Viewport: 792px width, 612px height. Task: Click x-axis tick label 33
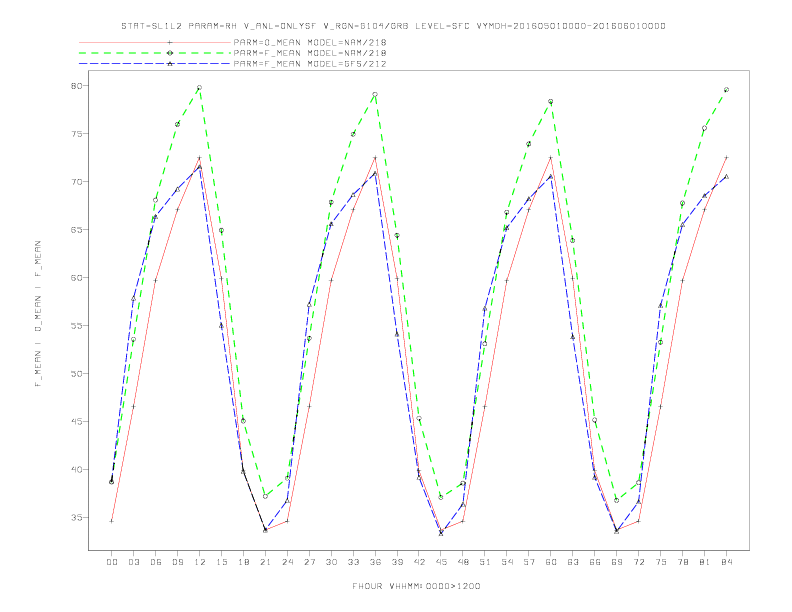click(353, 562)
